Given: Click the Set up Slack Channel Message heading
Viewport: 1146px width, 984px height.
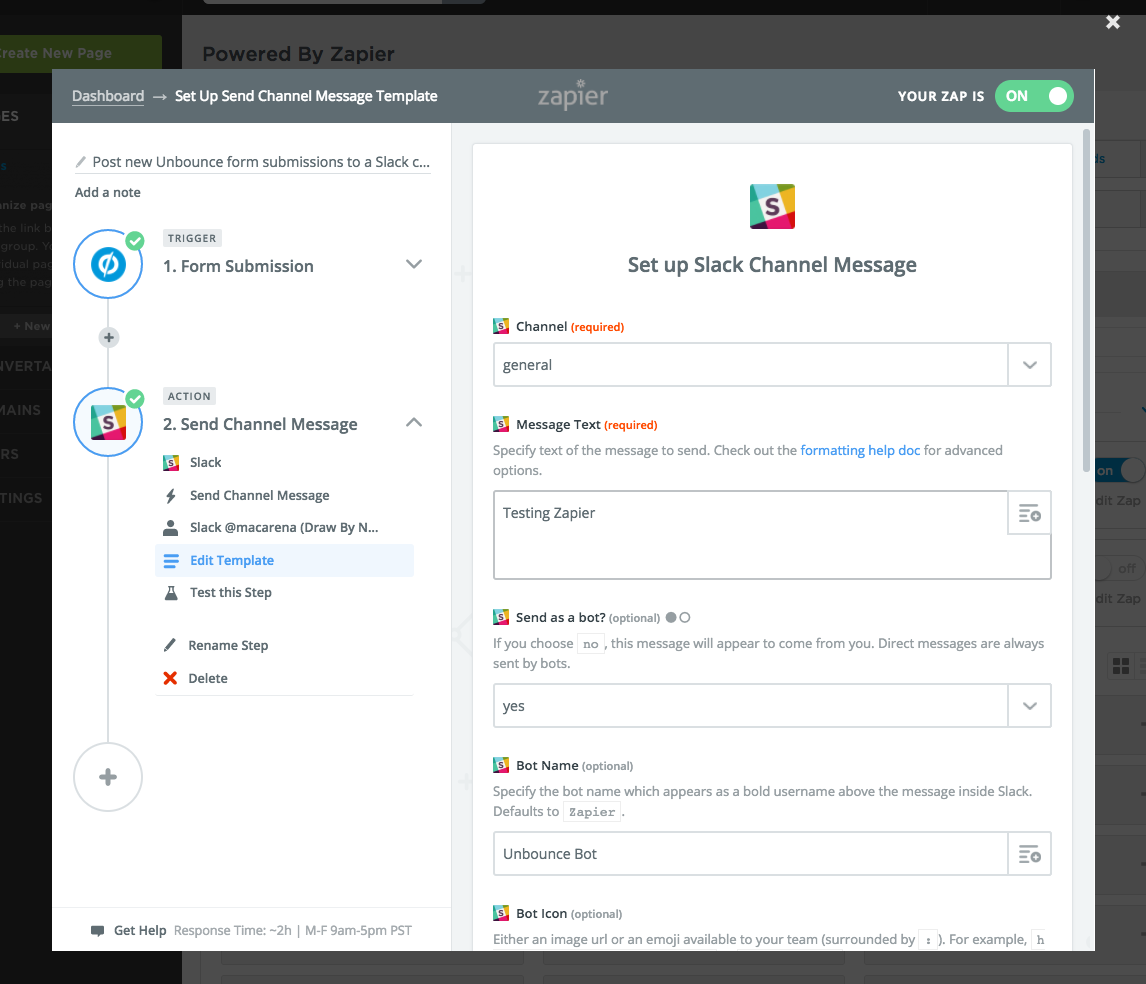Looking at the screenshot, I should pyautogui.click(x=772, y=265).
